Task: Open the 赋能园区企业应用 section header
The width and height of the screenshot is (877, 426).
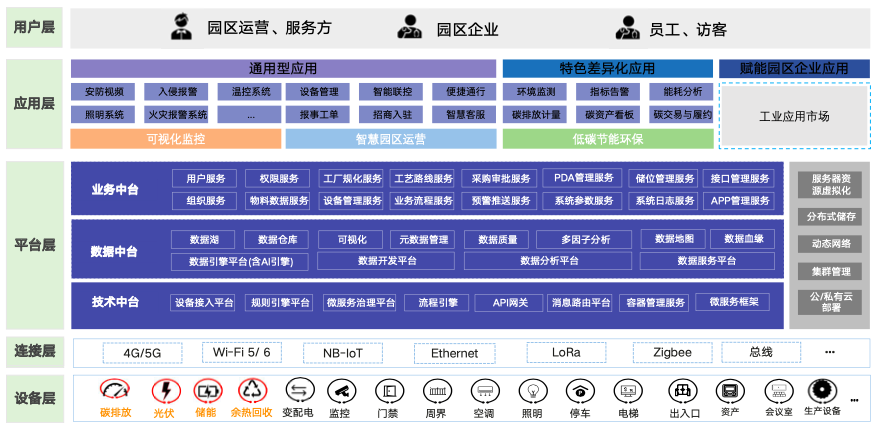Action: click(795, 69)
